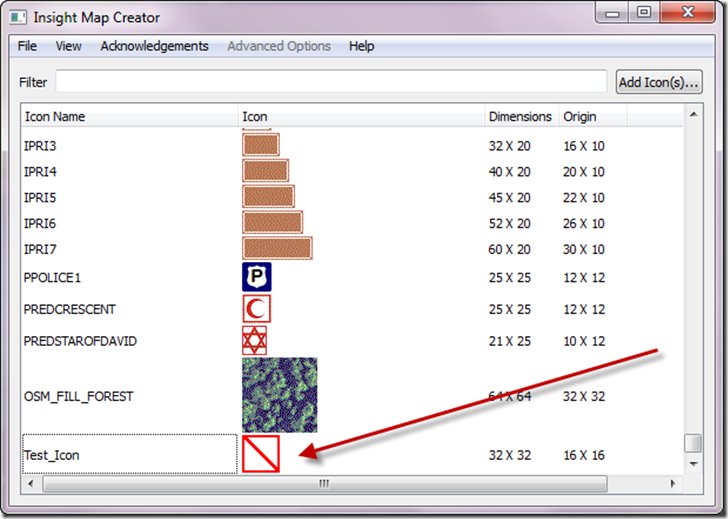Click the IPRI5 brown bar icon
The width and height of the screenshot is (728, 519).
pos(268,197)
